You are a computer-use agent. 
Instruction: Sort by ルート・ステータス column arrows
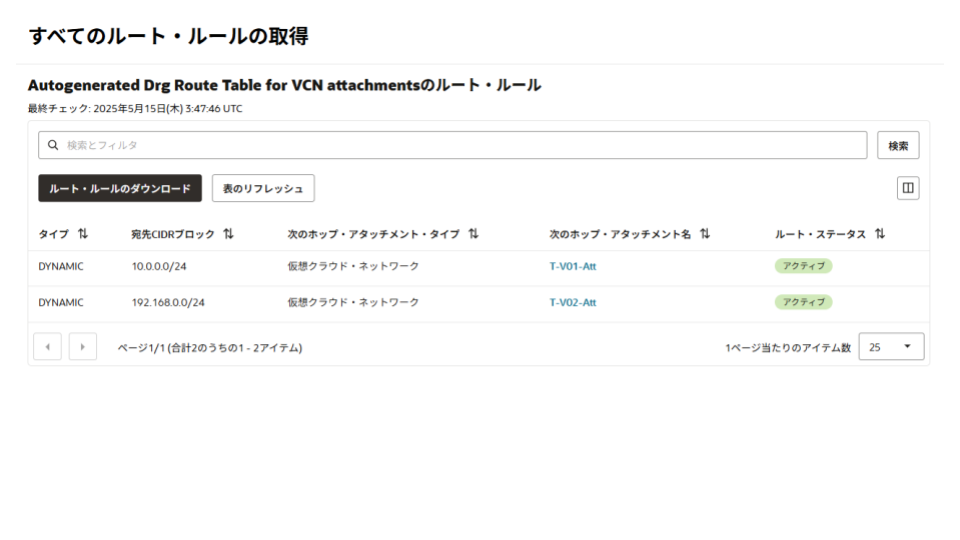[880, 234]
